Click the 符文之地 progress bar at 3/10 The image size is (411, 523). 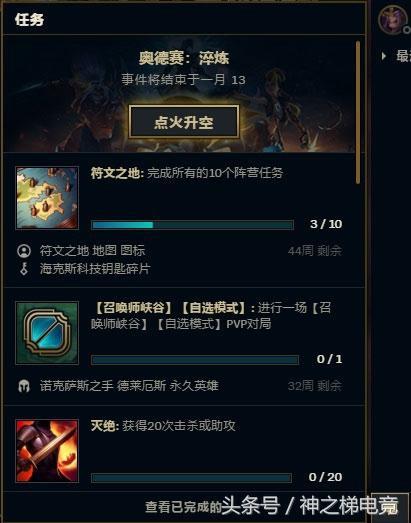click(x=192, y=225)
